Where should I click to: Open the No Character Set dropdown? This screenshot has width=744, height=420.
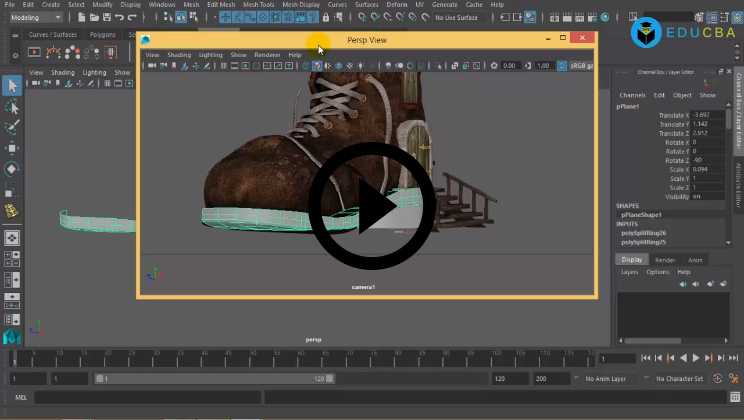[679, 379]
